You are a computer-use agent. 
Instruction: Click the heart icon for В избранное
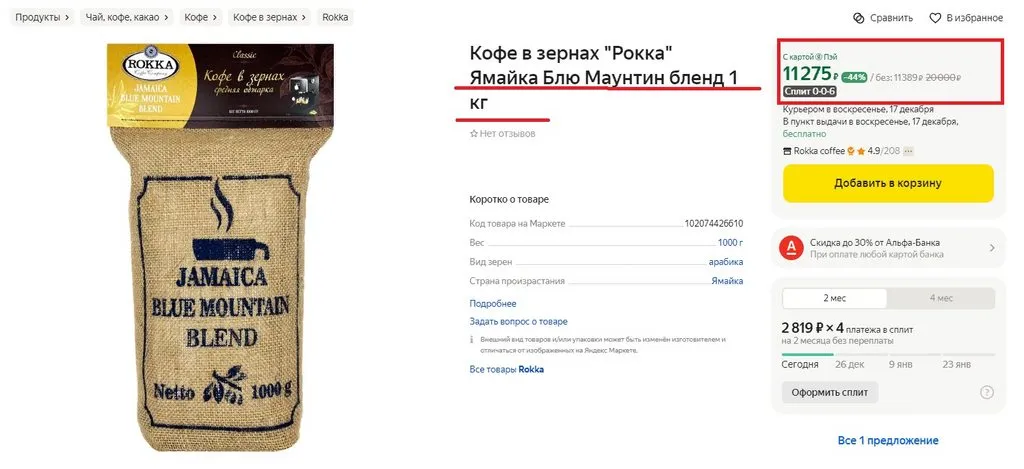[x=935, y=18]
